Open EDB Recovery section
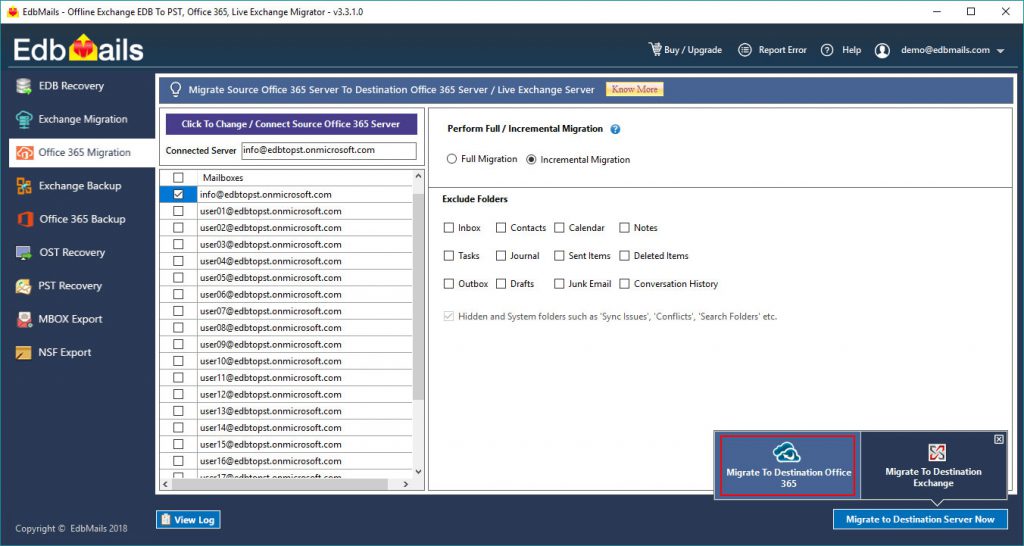 pos(71,86)
